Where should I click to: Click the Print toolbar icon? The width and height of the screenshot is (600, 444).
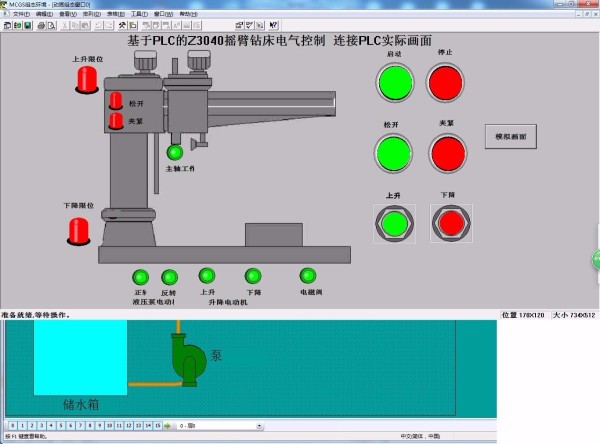(41, 25)
